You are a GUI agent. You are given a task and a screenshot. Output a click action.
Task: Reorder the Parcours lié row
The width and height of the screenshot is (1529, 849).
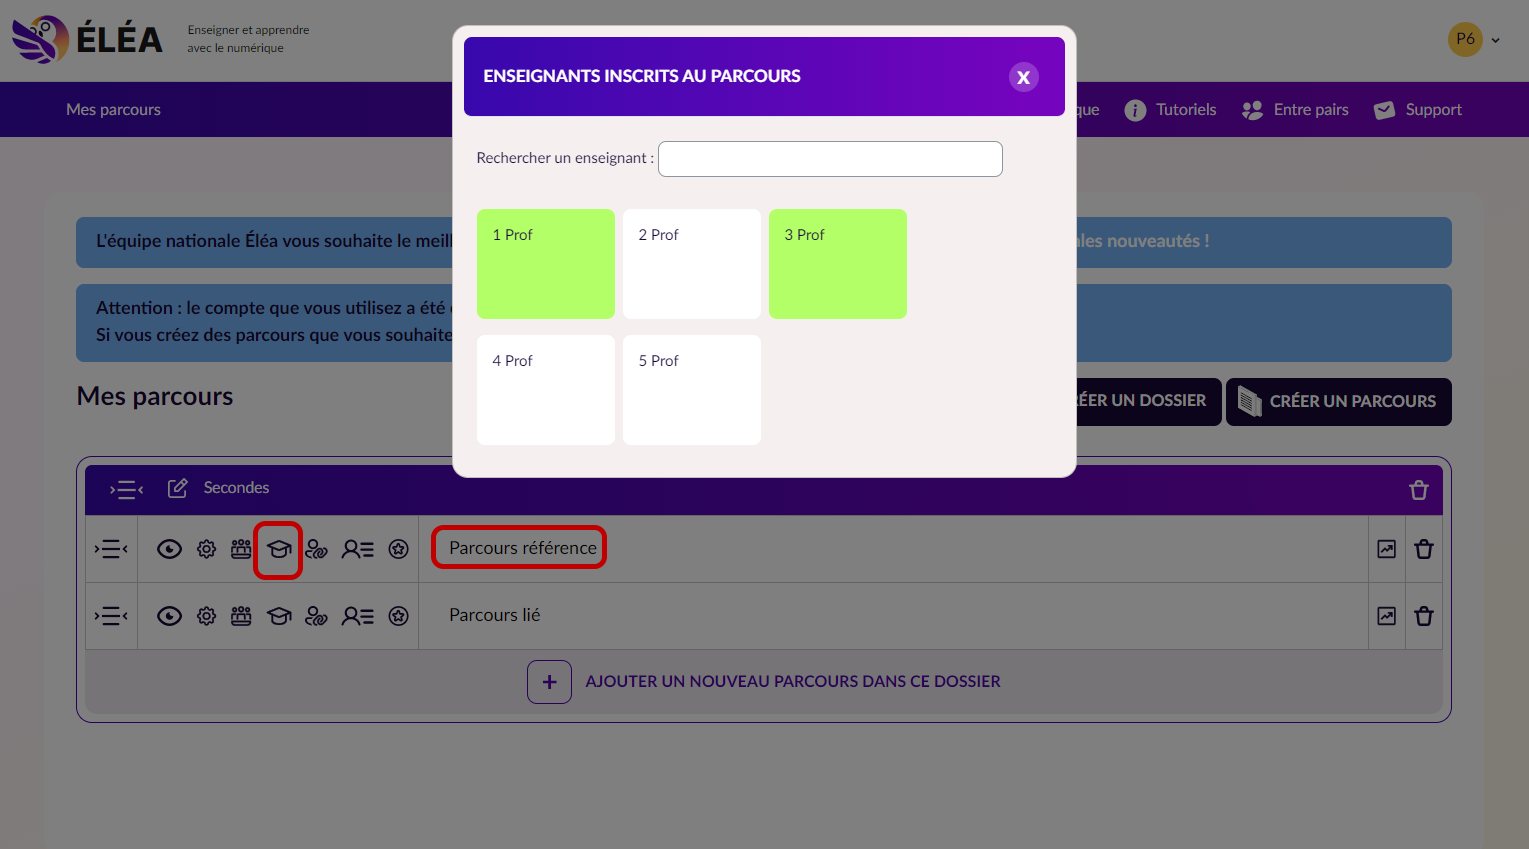coord(111,616)
